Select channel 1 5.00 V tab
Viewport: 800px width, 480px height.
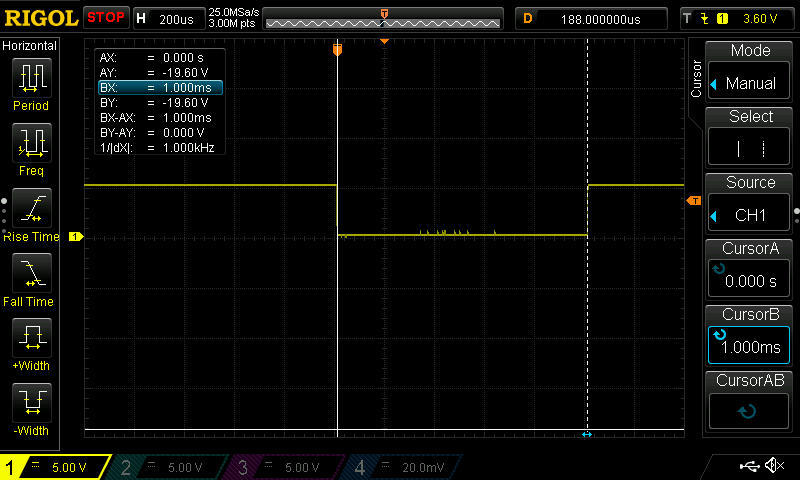click(55, 467)
